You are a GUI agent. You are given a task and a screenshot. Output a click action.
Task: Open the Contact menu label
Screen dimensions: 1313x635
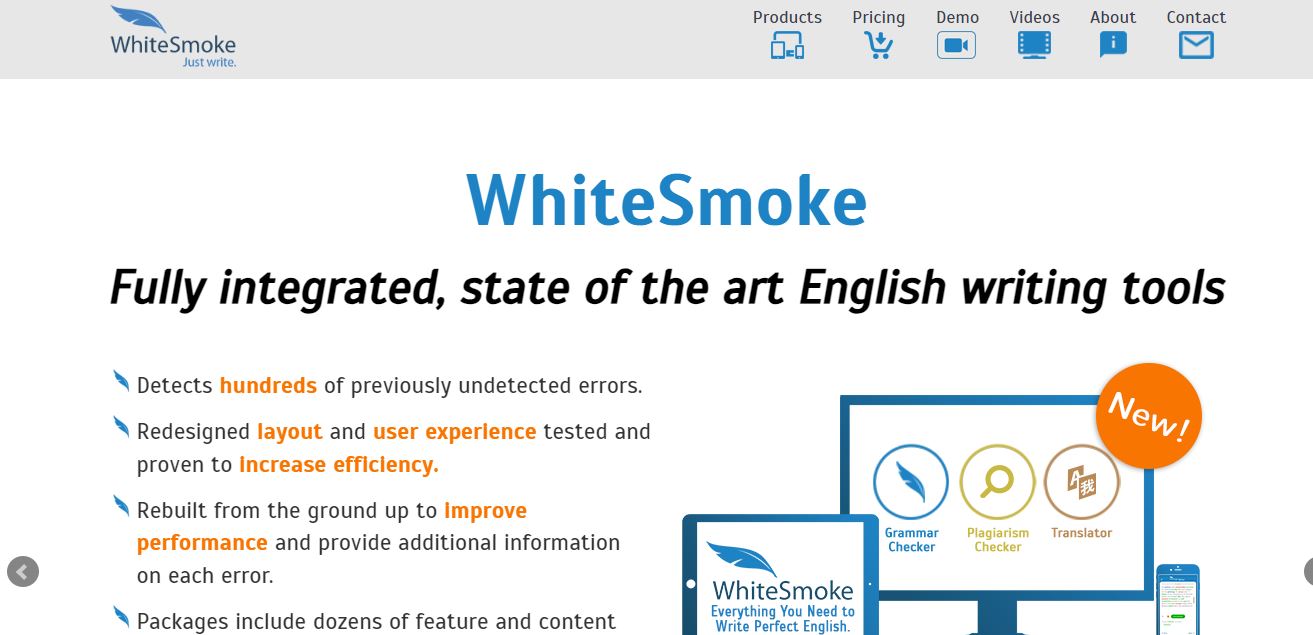(x=1196, y=17)
